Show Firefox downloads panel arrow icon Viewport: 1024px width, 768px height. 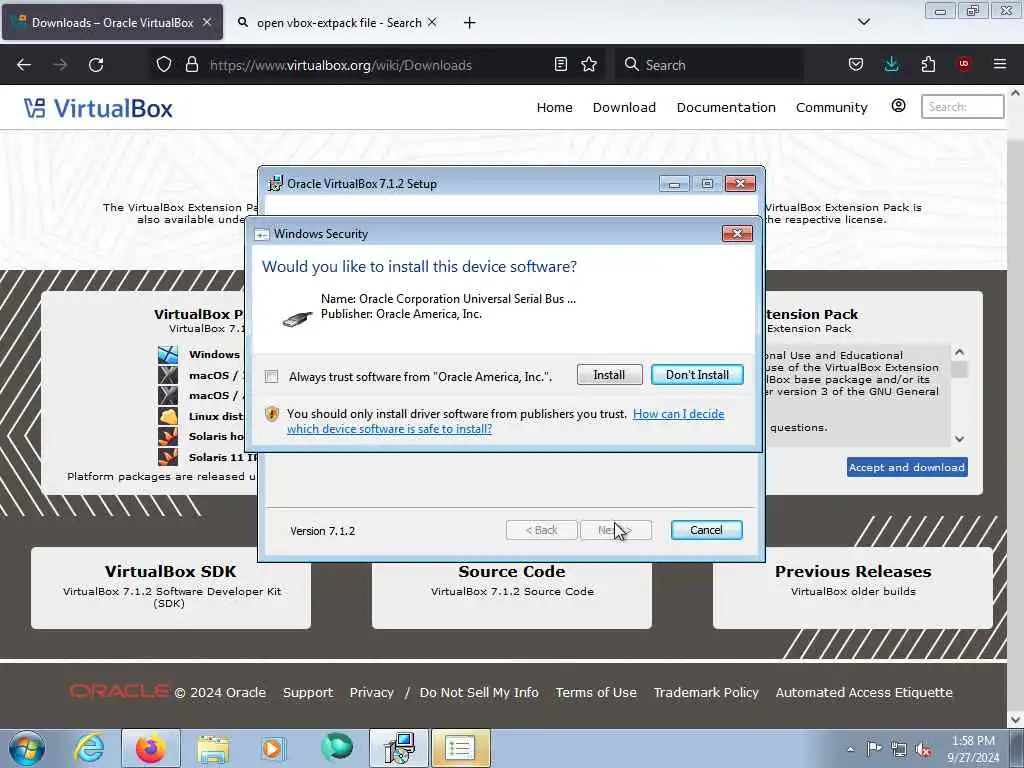pyautogui.click(x=891, y=65)
